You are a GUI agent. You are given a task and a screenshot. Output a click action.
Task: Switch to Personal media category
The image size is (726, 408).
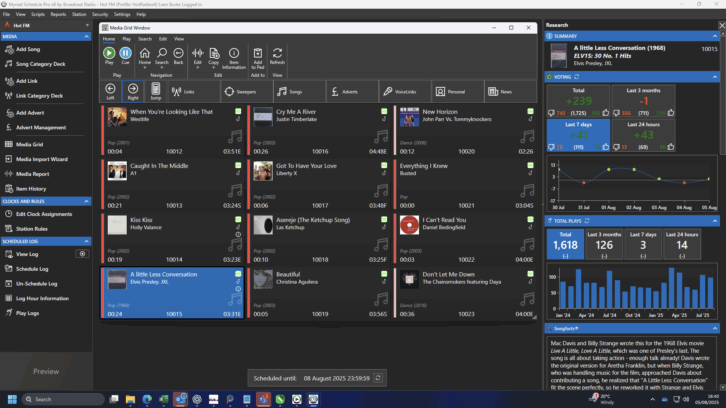[457, 92]
